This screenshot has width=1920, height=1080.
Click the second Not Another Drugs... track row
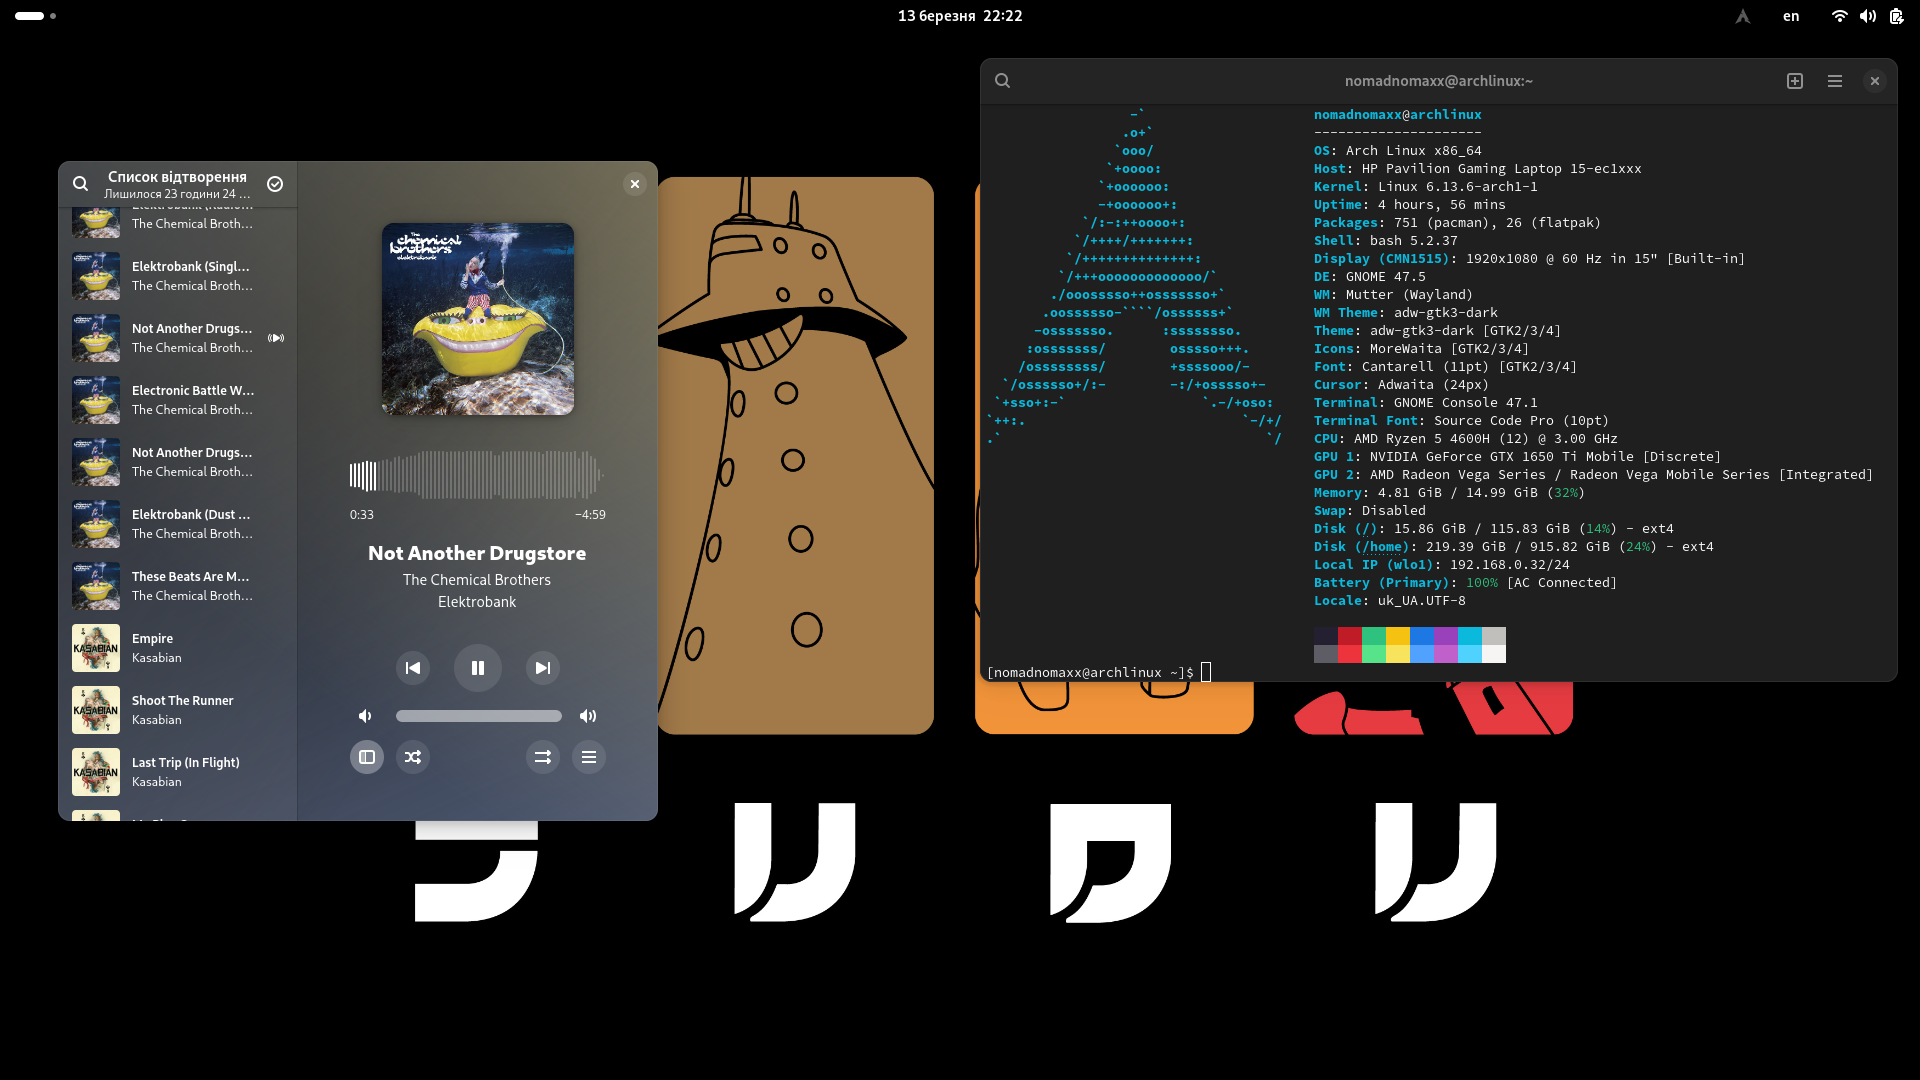coord(178,462)
